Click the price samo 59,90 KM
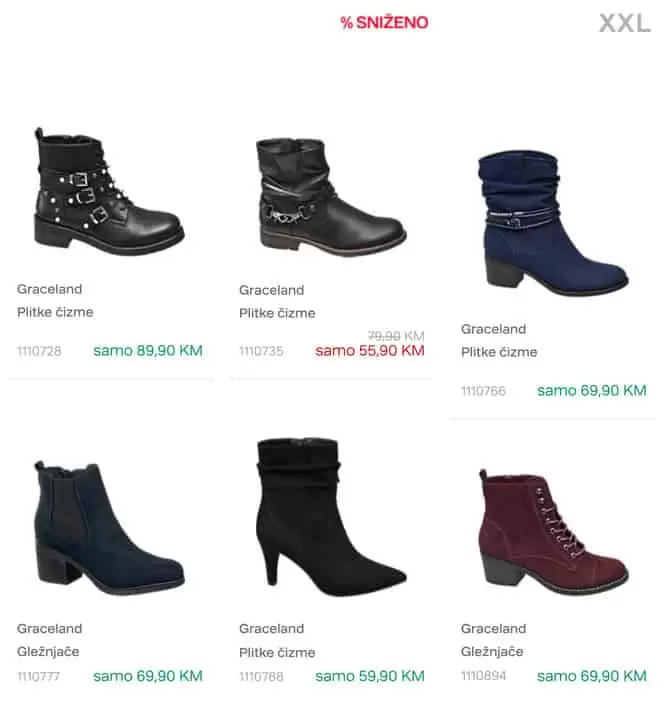670x702 pixels. coord(370,676)
